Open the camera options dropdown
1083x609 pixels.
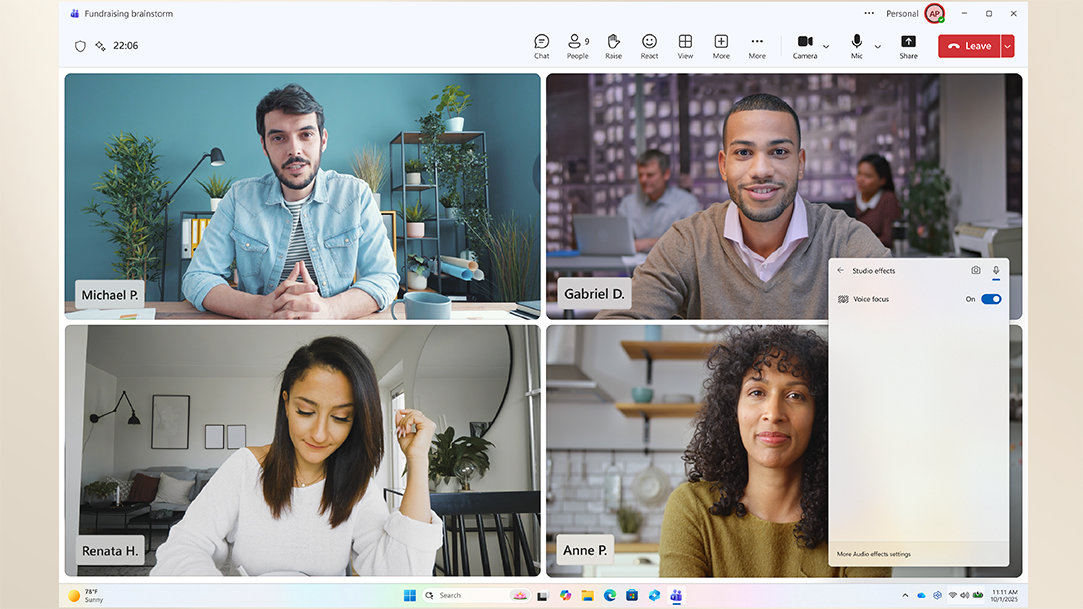826,45
